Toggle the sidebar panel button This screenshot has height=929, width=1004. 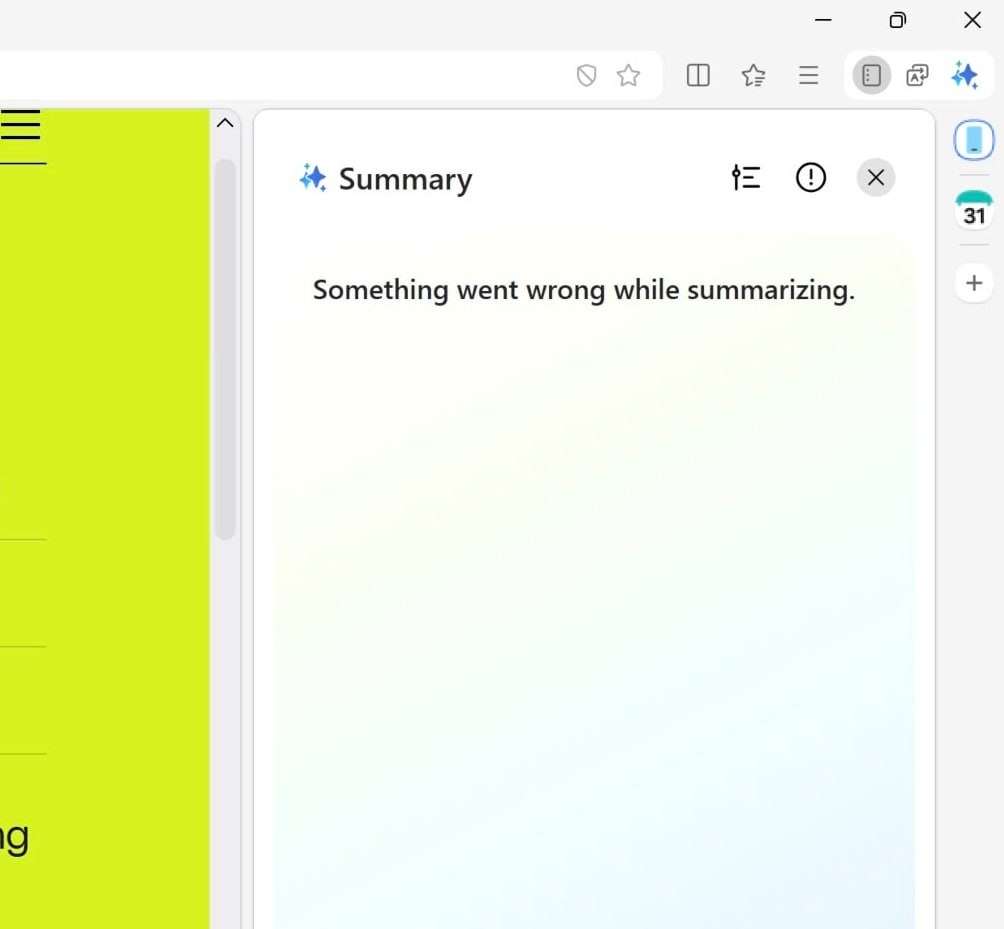tap(871, 76)
